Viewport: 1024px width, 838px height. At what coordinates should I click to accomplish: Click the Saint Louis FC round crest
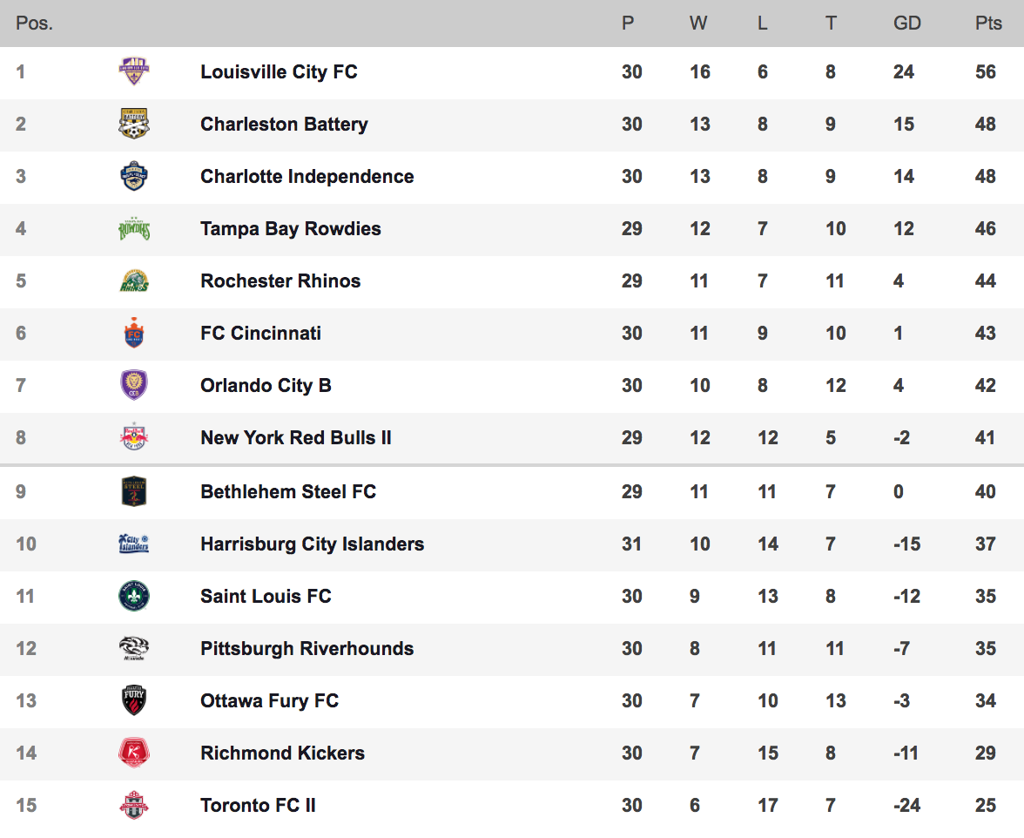[x=134, y=596]
